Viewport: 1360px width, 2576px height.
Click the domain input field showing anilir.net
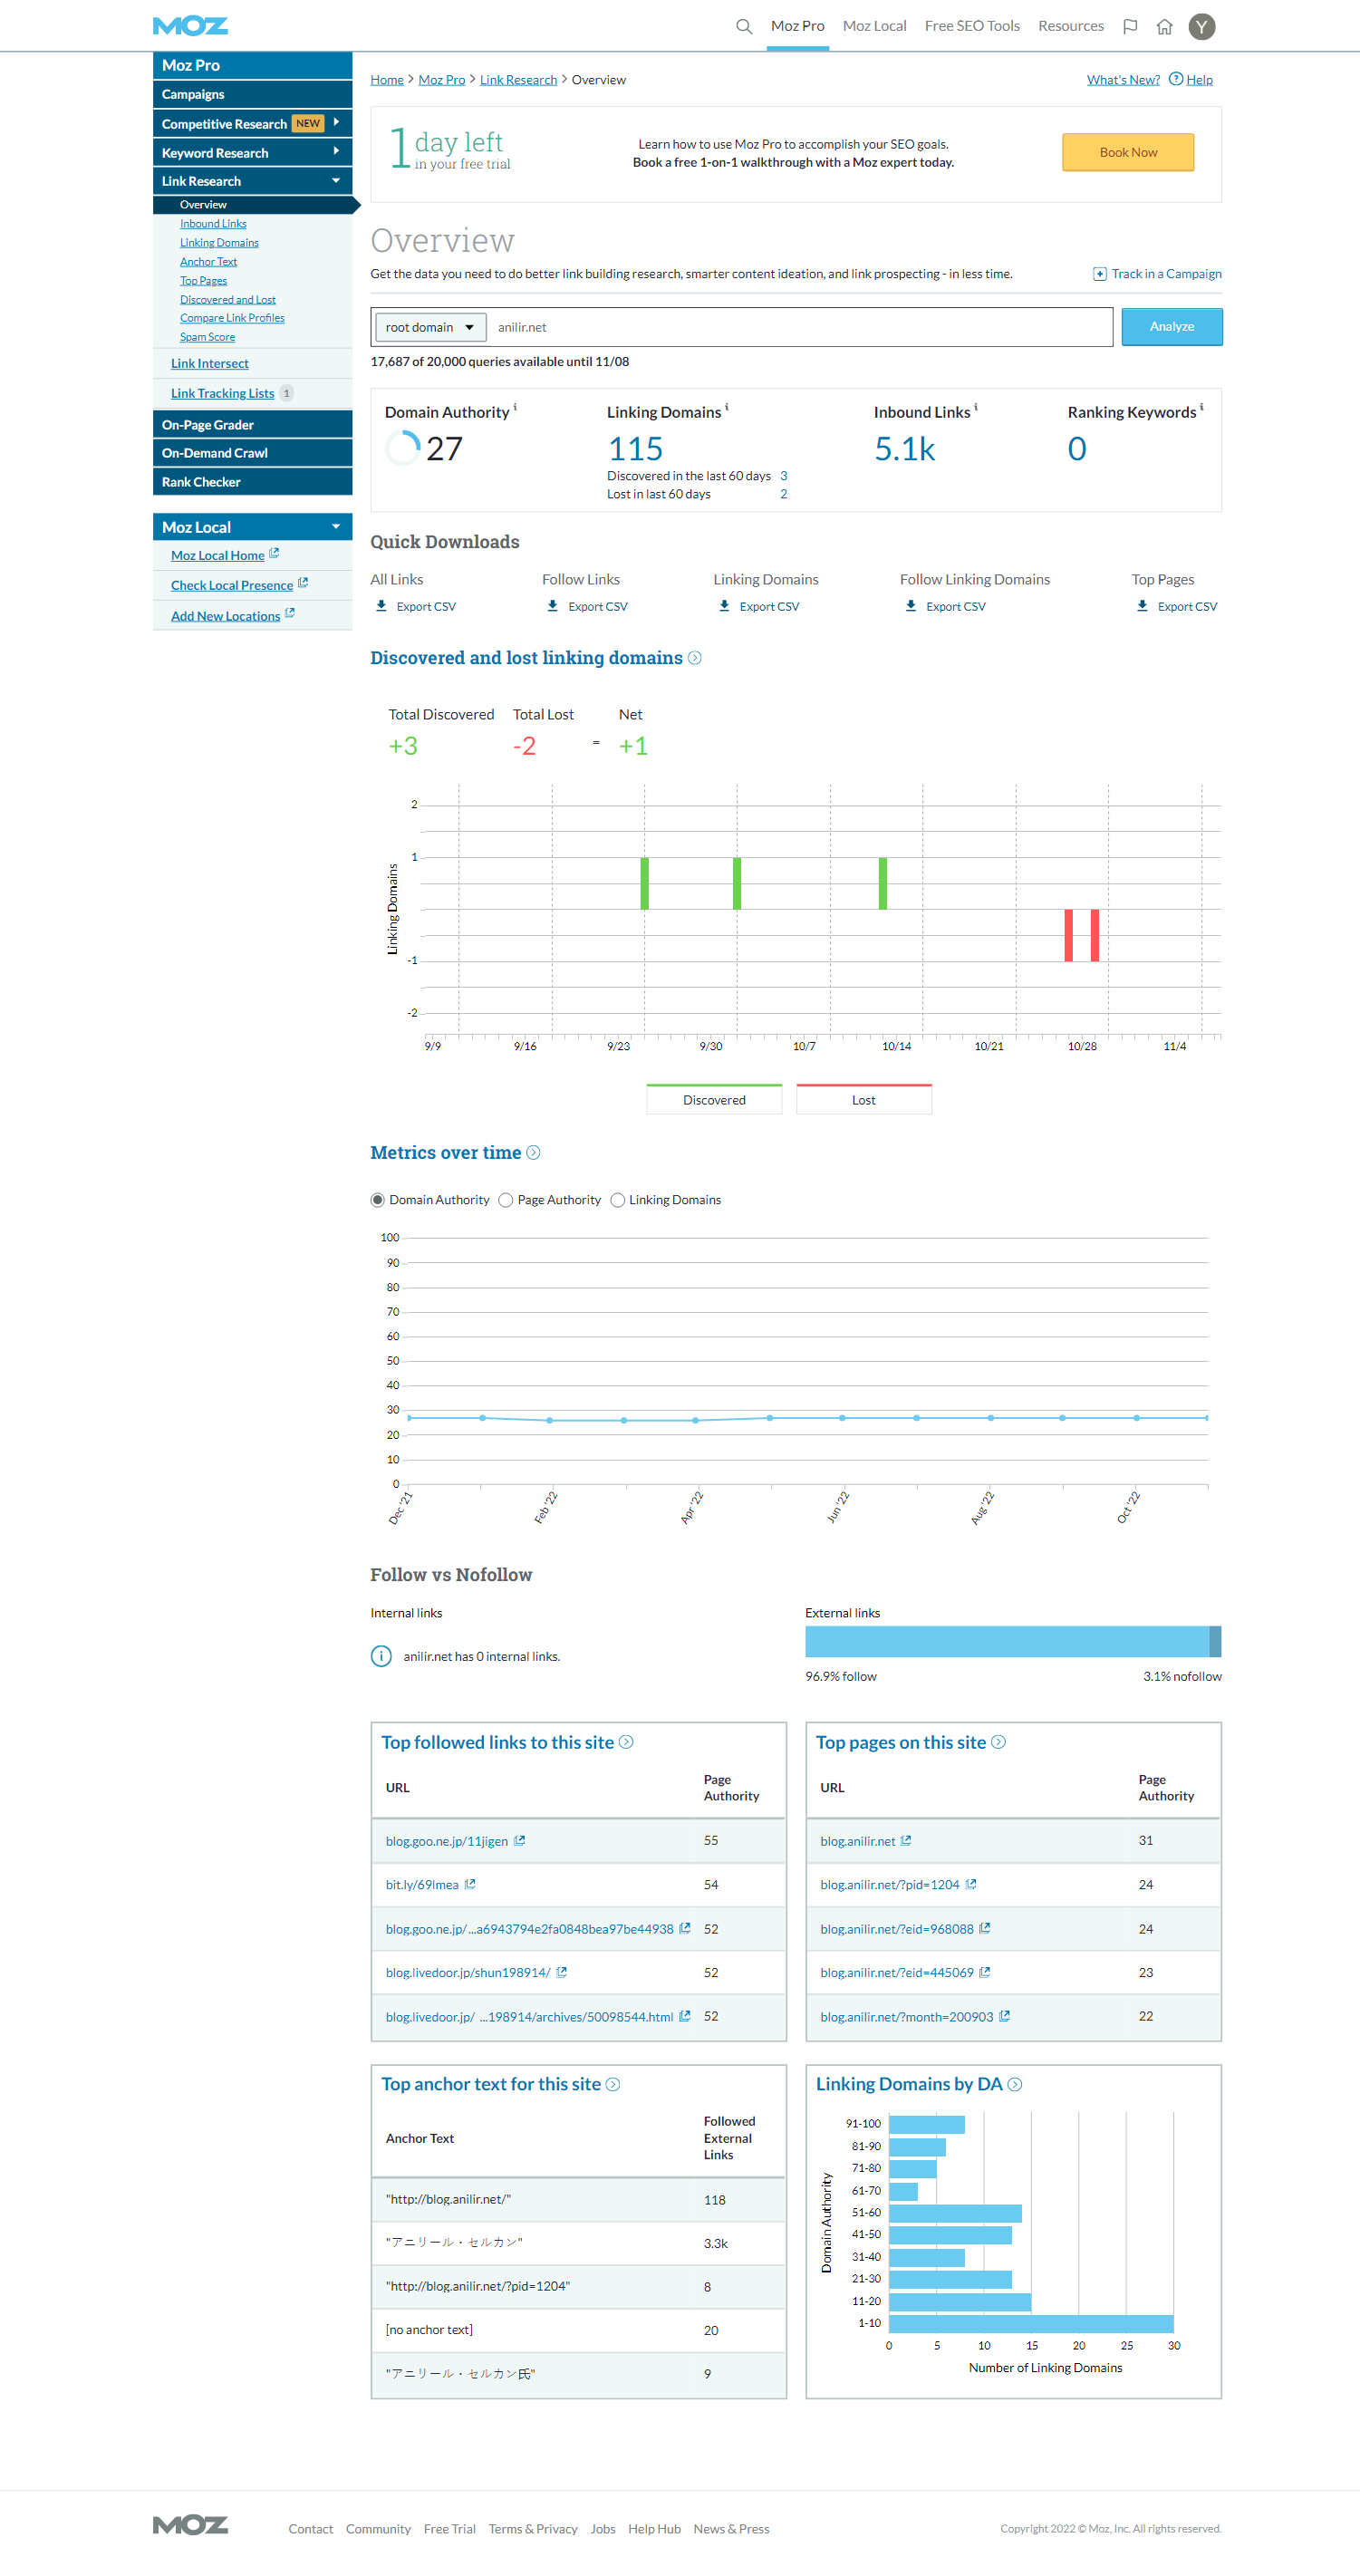click(800, 327)
